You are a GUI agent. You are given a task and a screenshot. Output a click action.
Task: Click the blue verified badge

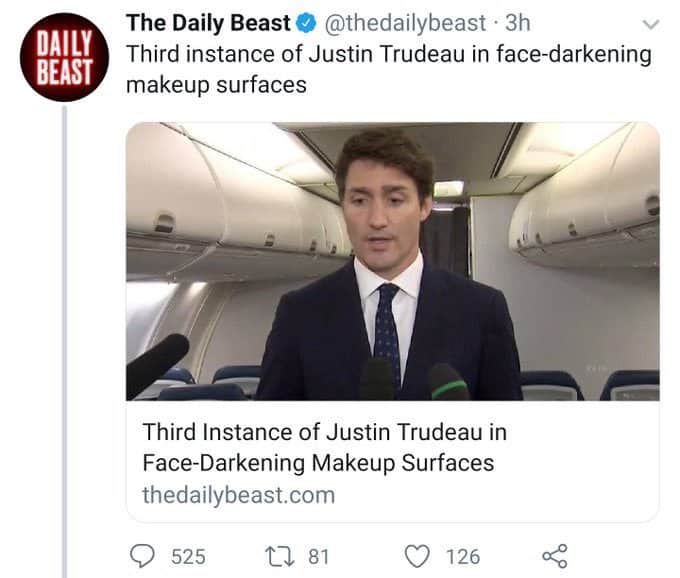coord(309,23)
